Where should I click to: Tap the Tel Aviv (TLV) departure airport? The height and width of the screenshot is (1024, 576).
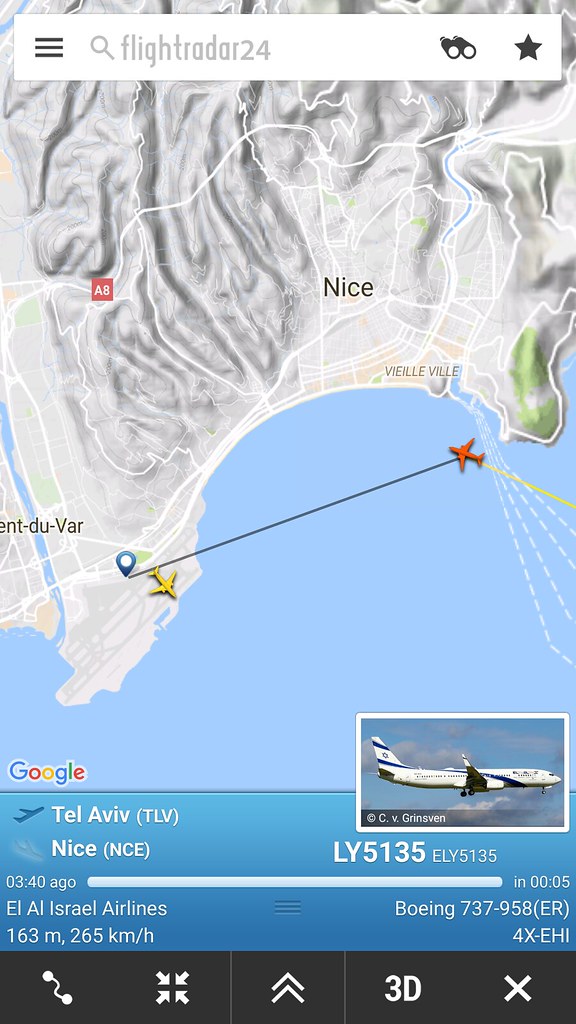pos(115,815)
